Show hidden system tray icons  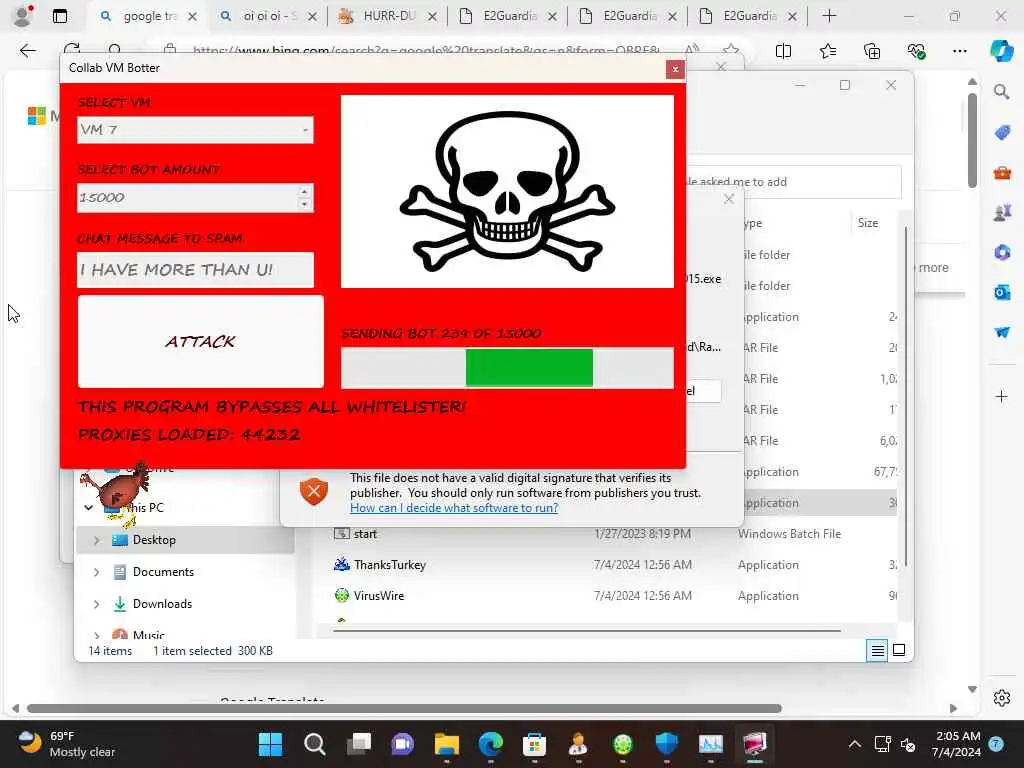click(x=854, y=744)
